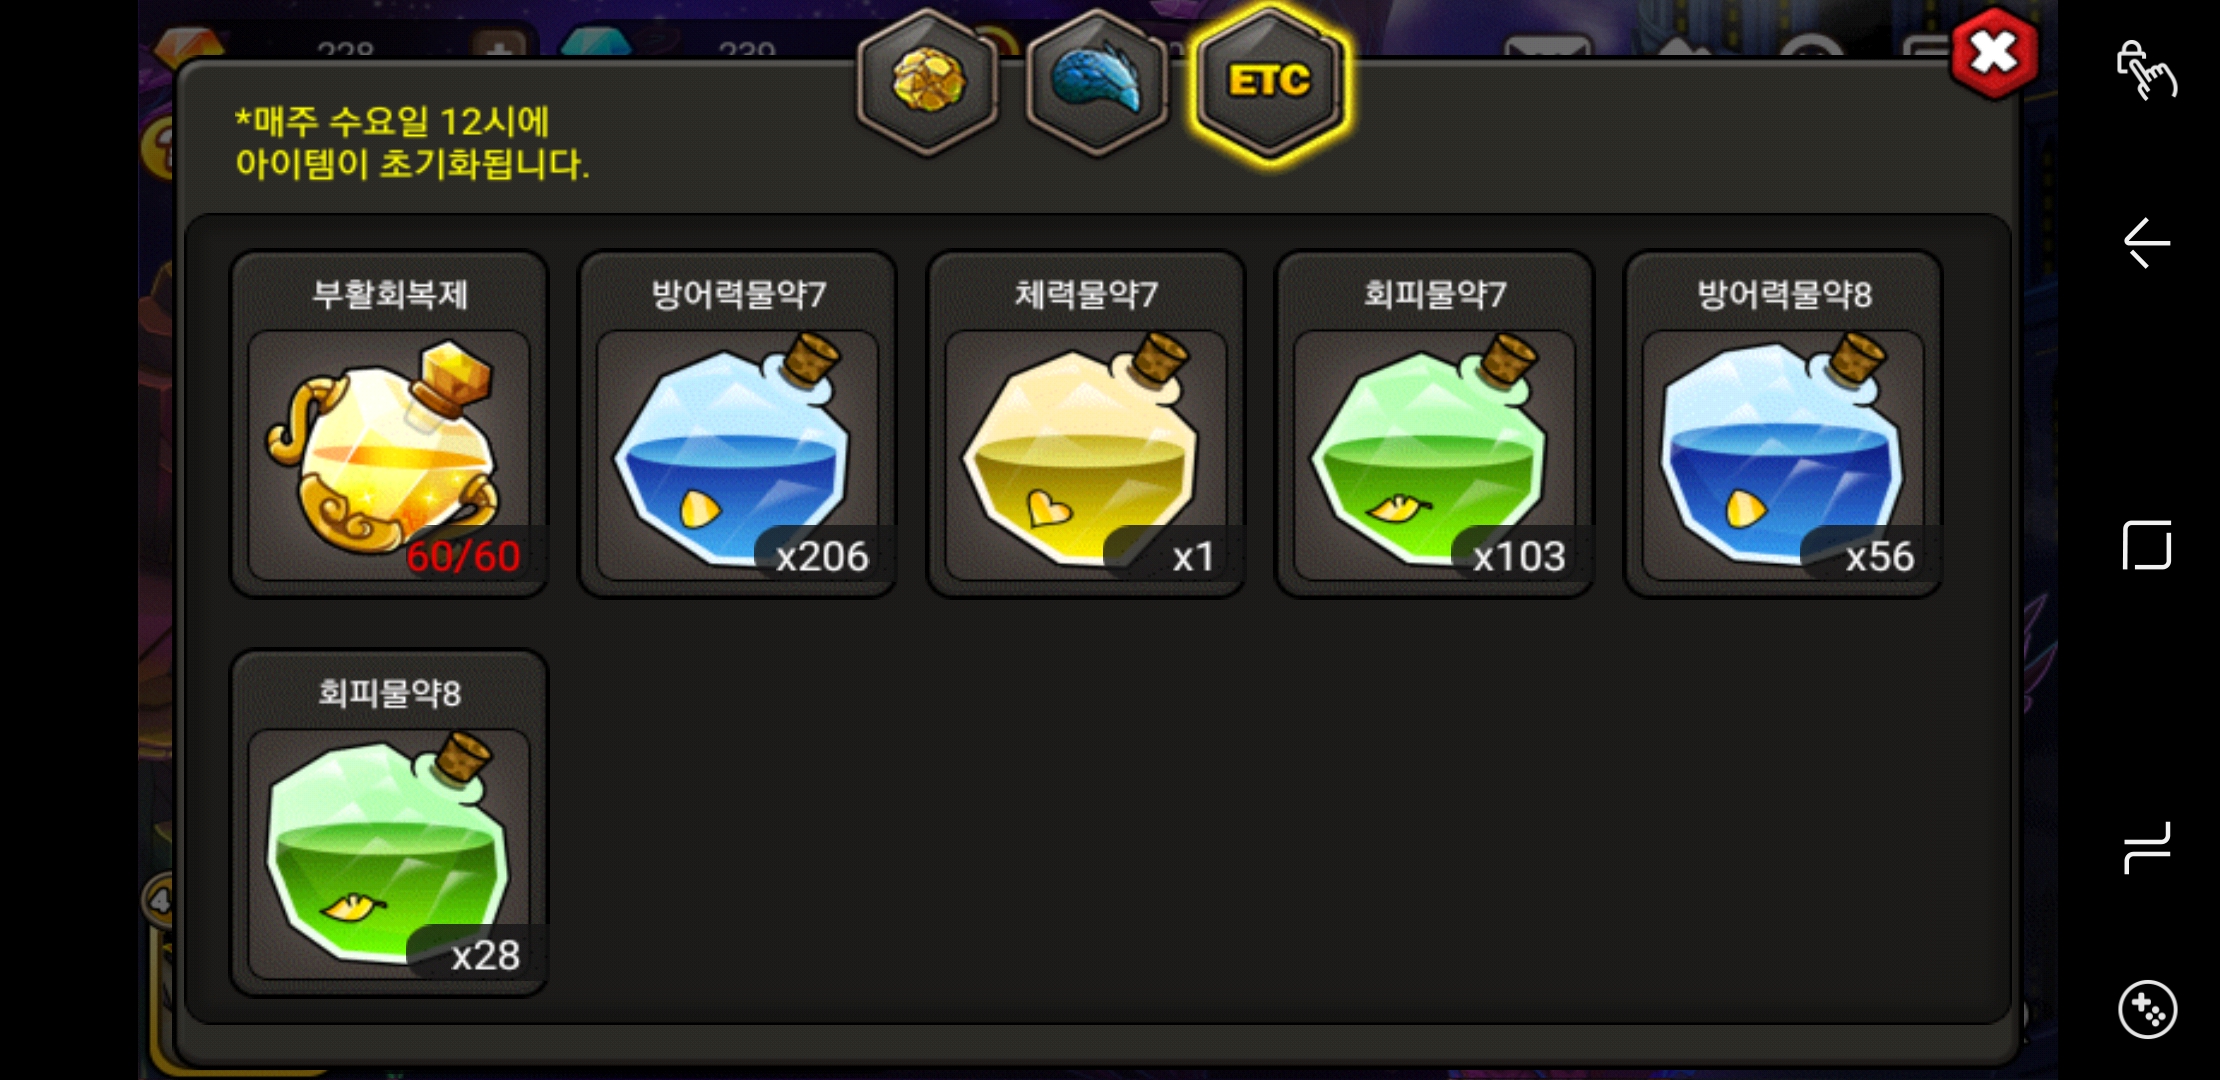Select the 부활회복제 golden potion item
2220x1080 pixels.
click(389, 424)
